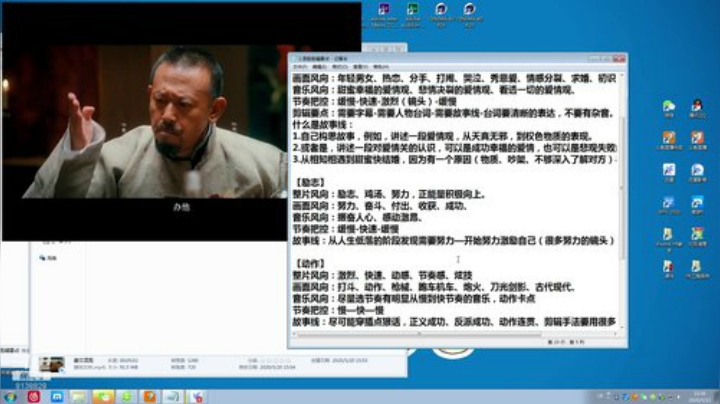Click the video frame in the player window
Viewport: 720px width, 404px height.
(154, 122)
